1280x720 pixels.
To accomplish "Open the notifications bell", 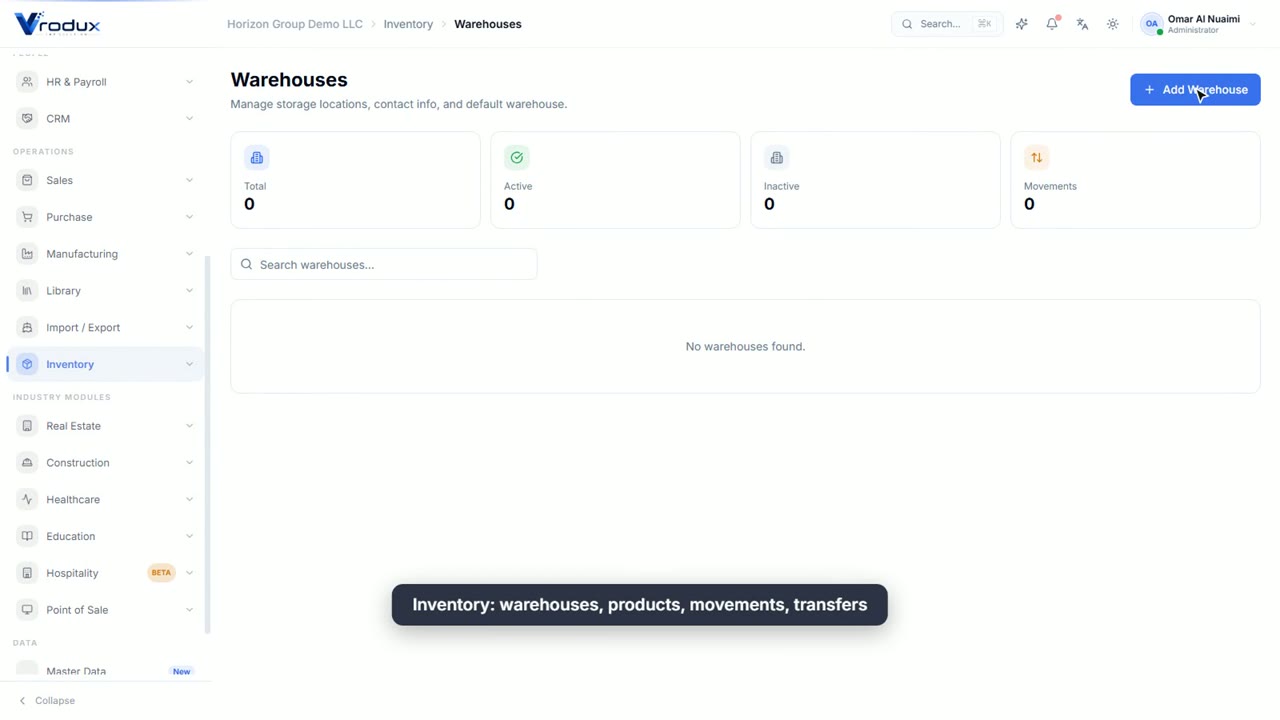I will (1052, 24).
